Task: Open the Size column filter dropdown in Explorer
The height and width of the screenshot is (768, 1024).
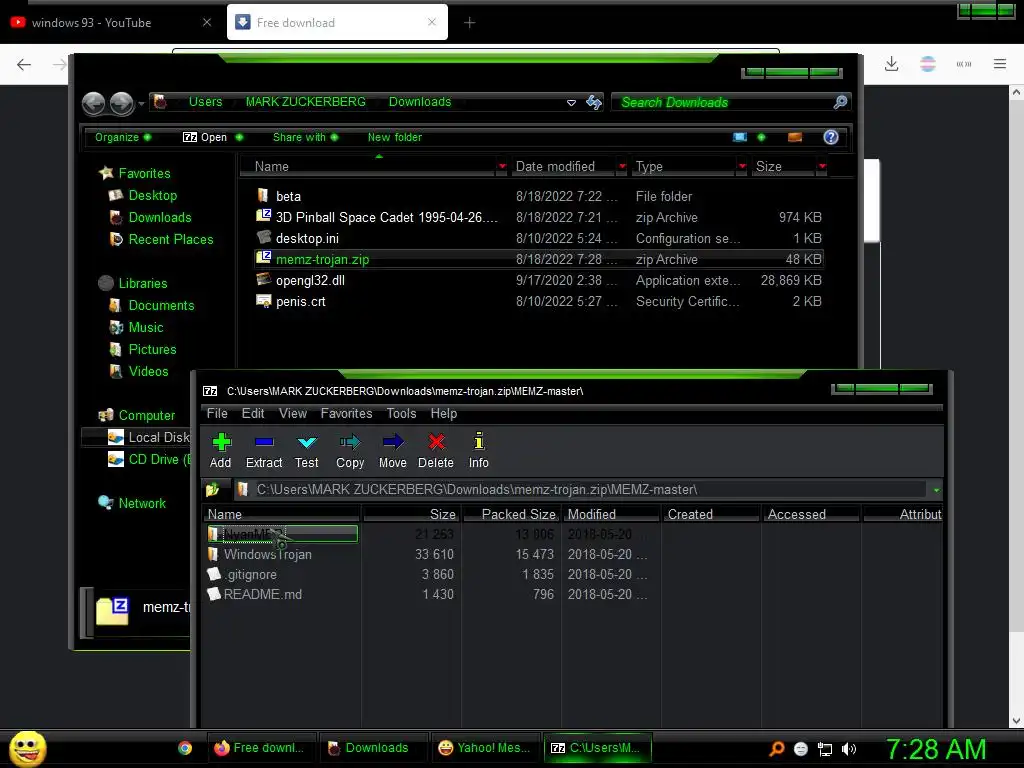Action: point(822,167)
